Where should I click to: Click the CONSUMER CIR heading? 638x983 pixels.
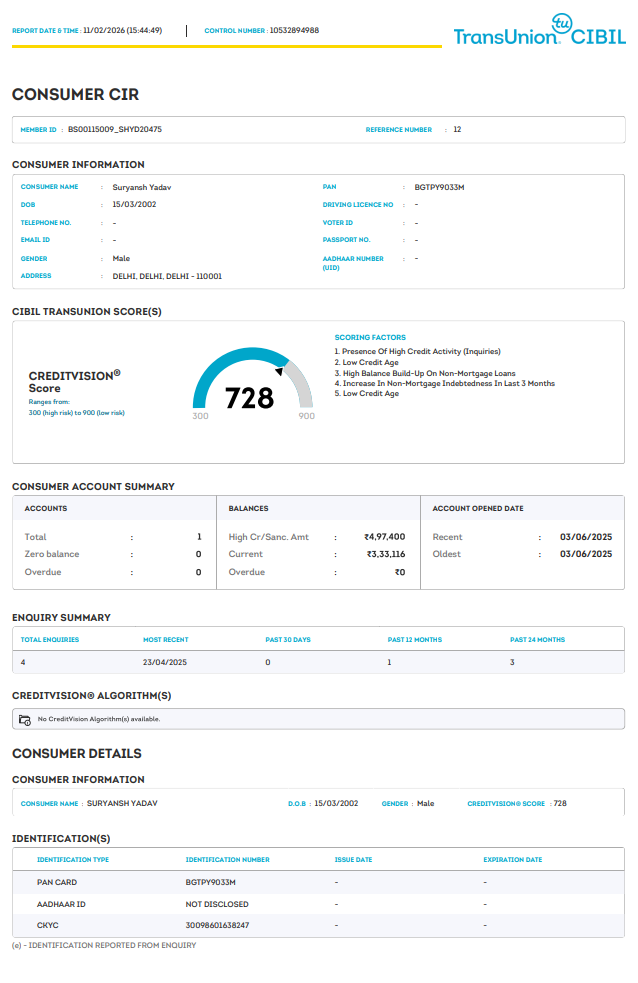point(75,94)
